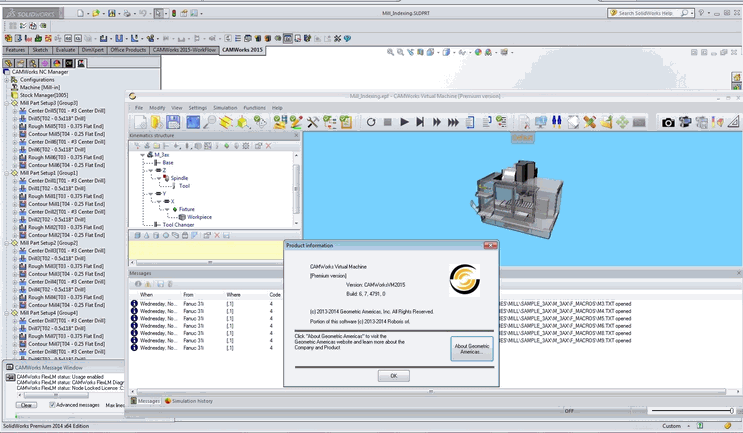Click the camera snapshot icon
Screen dimensions: 743x433
pos(668,122)
